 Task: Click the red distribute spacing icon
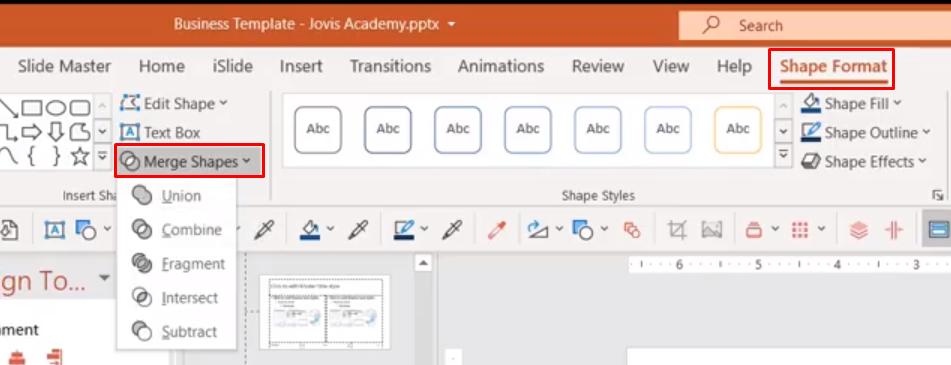tap(895, 230)
